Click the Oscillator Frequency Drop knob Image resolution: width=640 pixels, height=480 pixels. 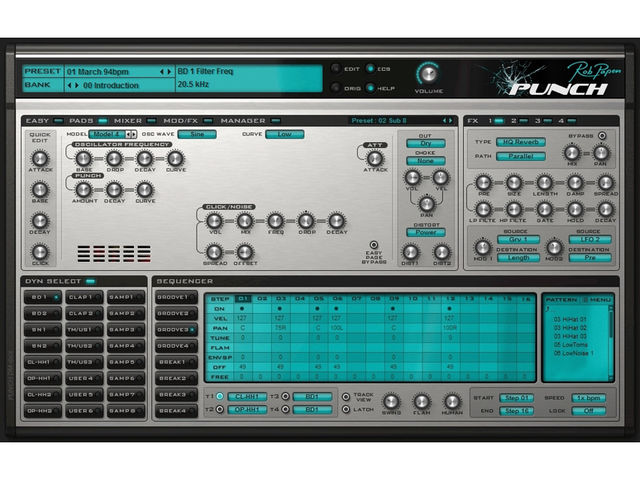[114, 158]
